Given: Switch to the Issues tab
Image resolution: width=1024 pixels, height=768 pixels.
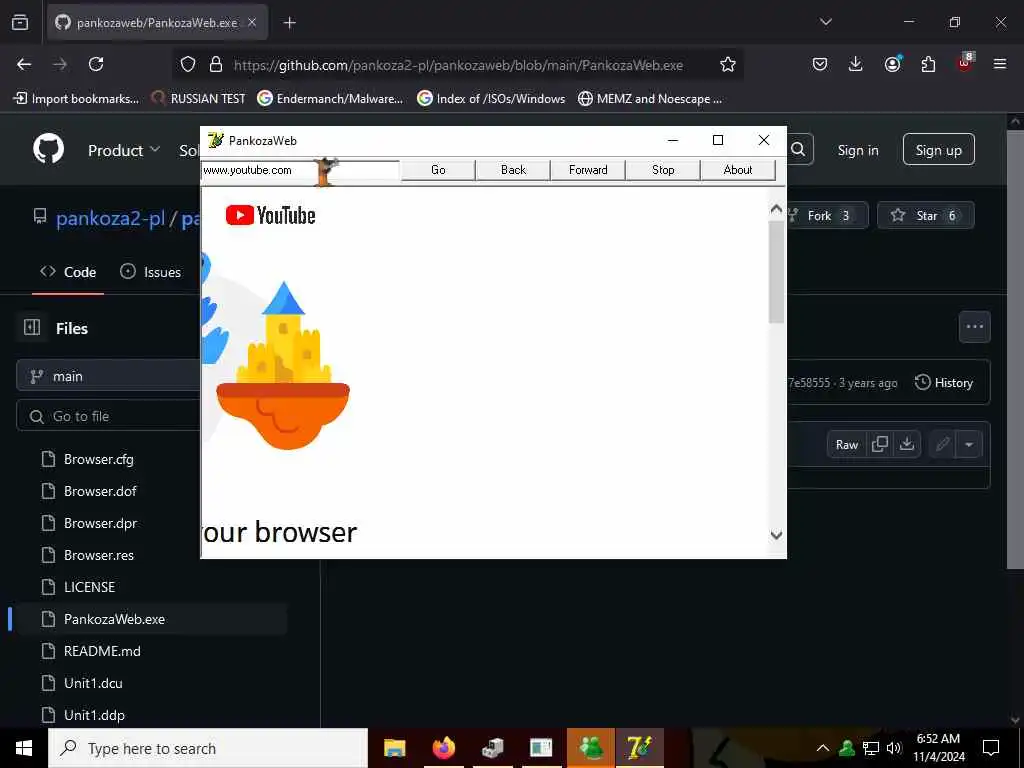Looking at the screenshot, I should [151, 272].
